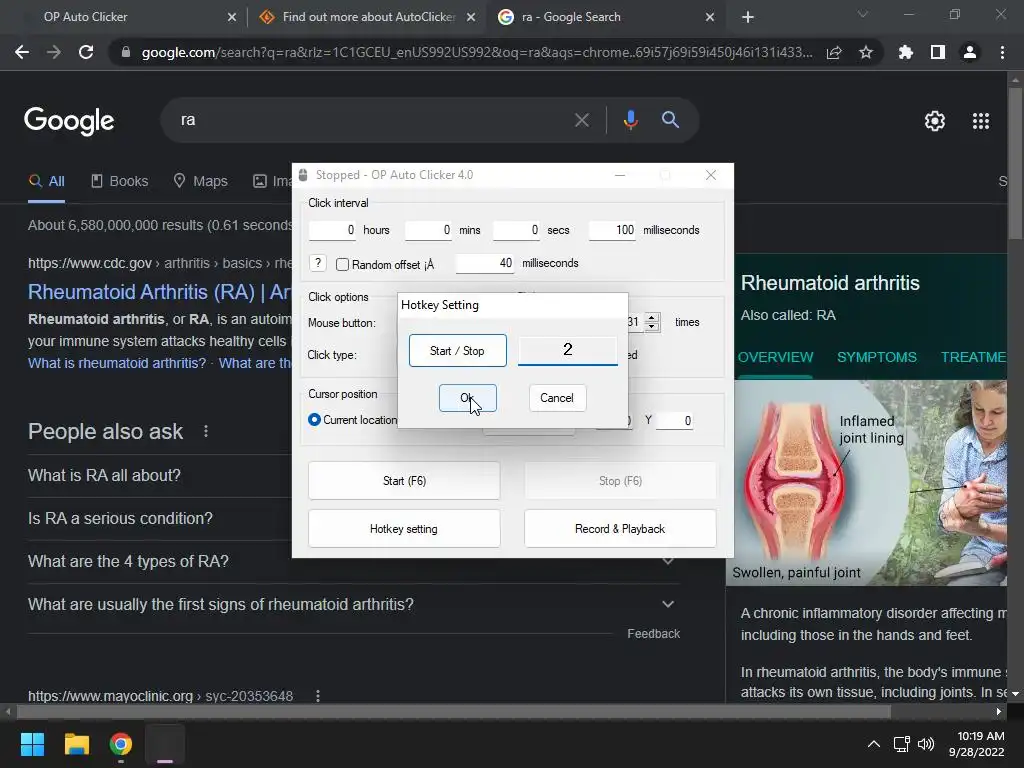Open the Windows Start menu
Screen dimensions: 1024x768
tap(32, 744)
